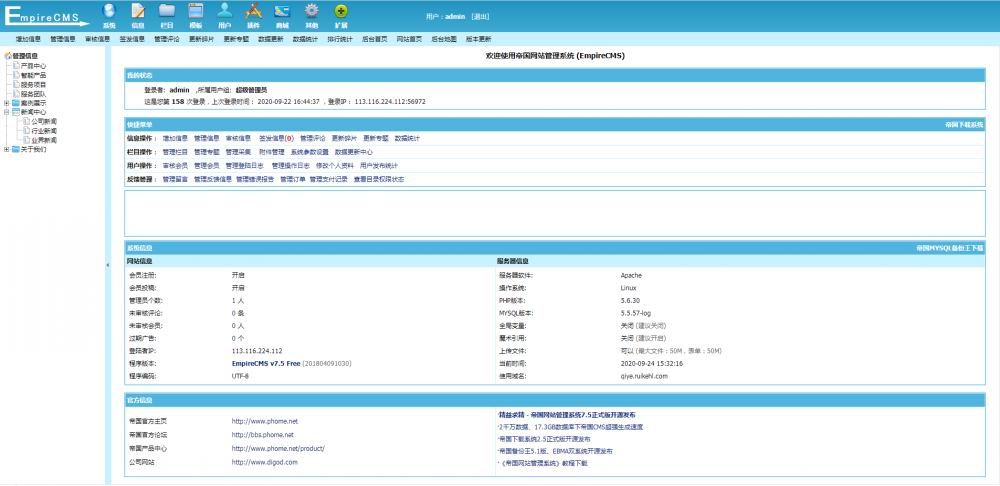Expand the 案例展示 tree node
The image size is (1000, 486).
[x=6, y=103]
